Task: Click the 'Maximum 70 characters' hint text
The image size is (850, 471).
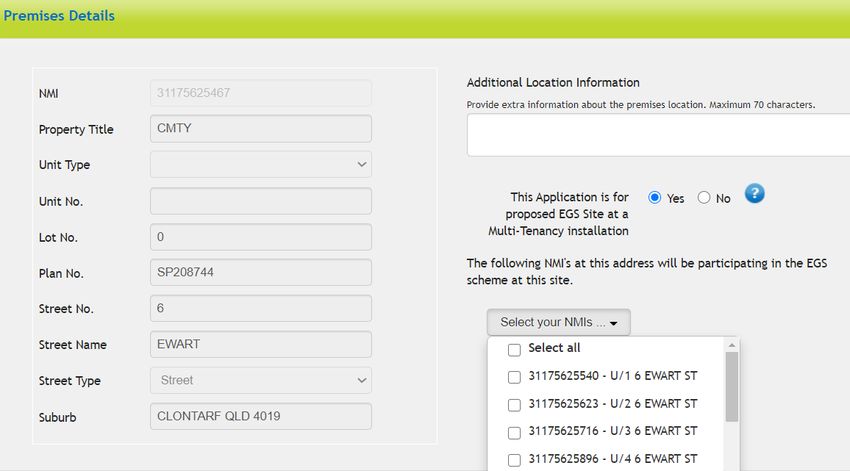Action: pos(762,105)
